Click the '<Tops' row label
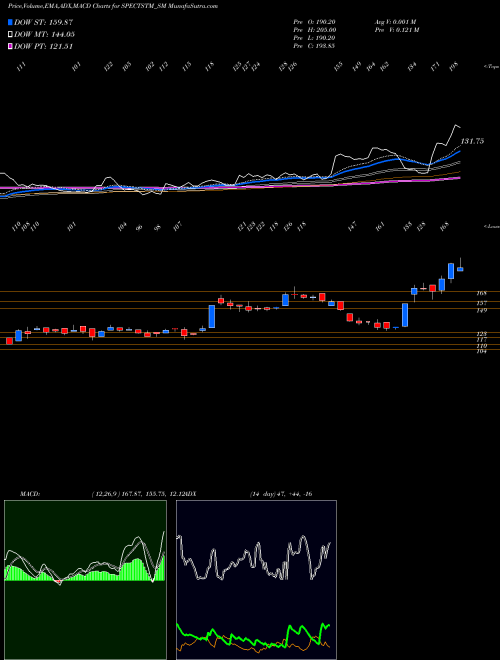This screenshot has height=660, width=500. (x=491, y=67)
